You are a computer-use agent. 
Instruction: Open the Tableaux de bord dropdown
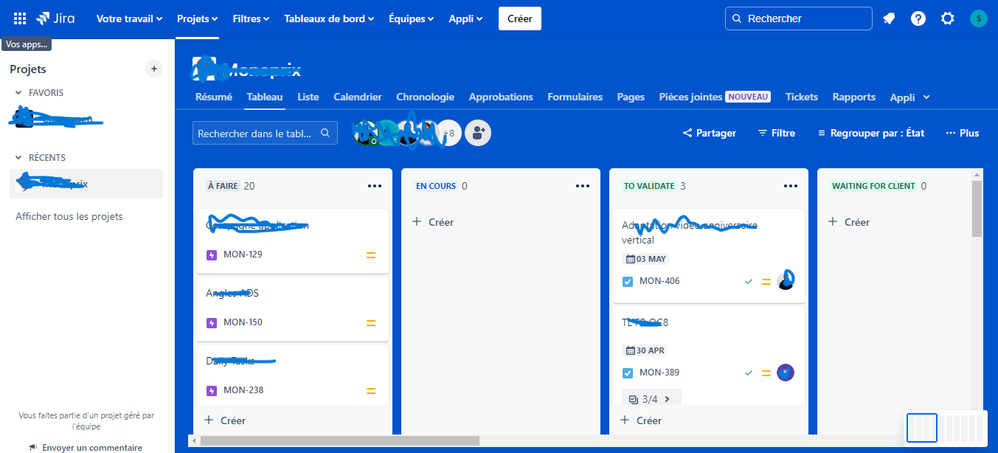point(329,18)
